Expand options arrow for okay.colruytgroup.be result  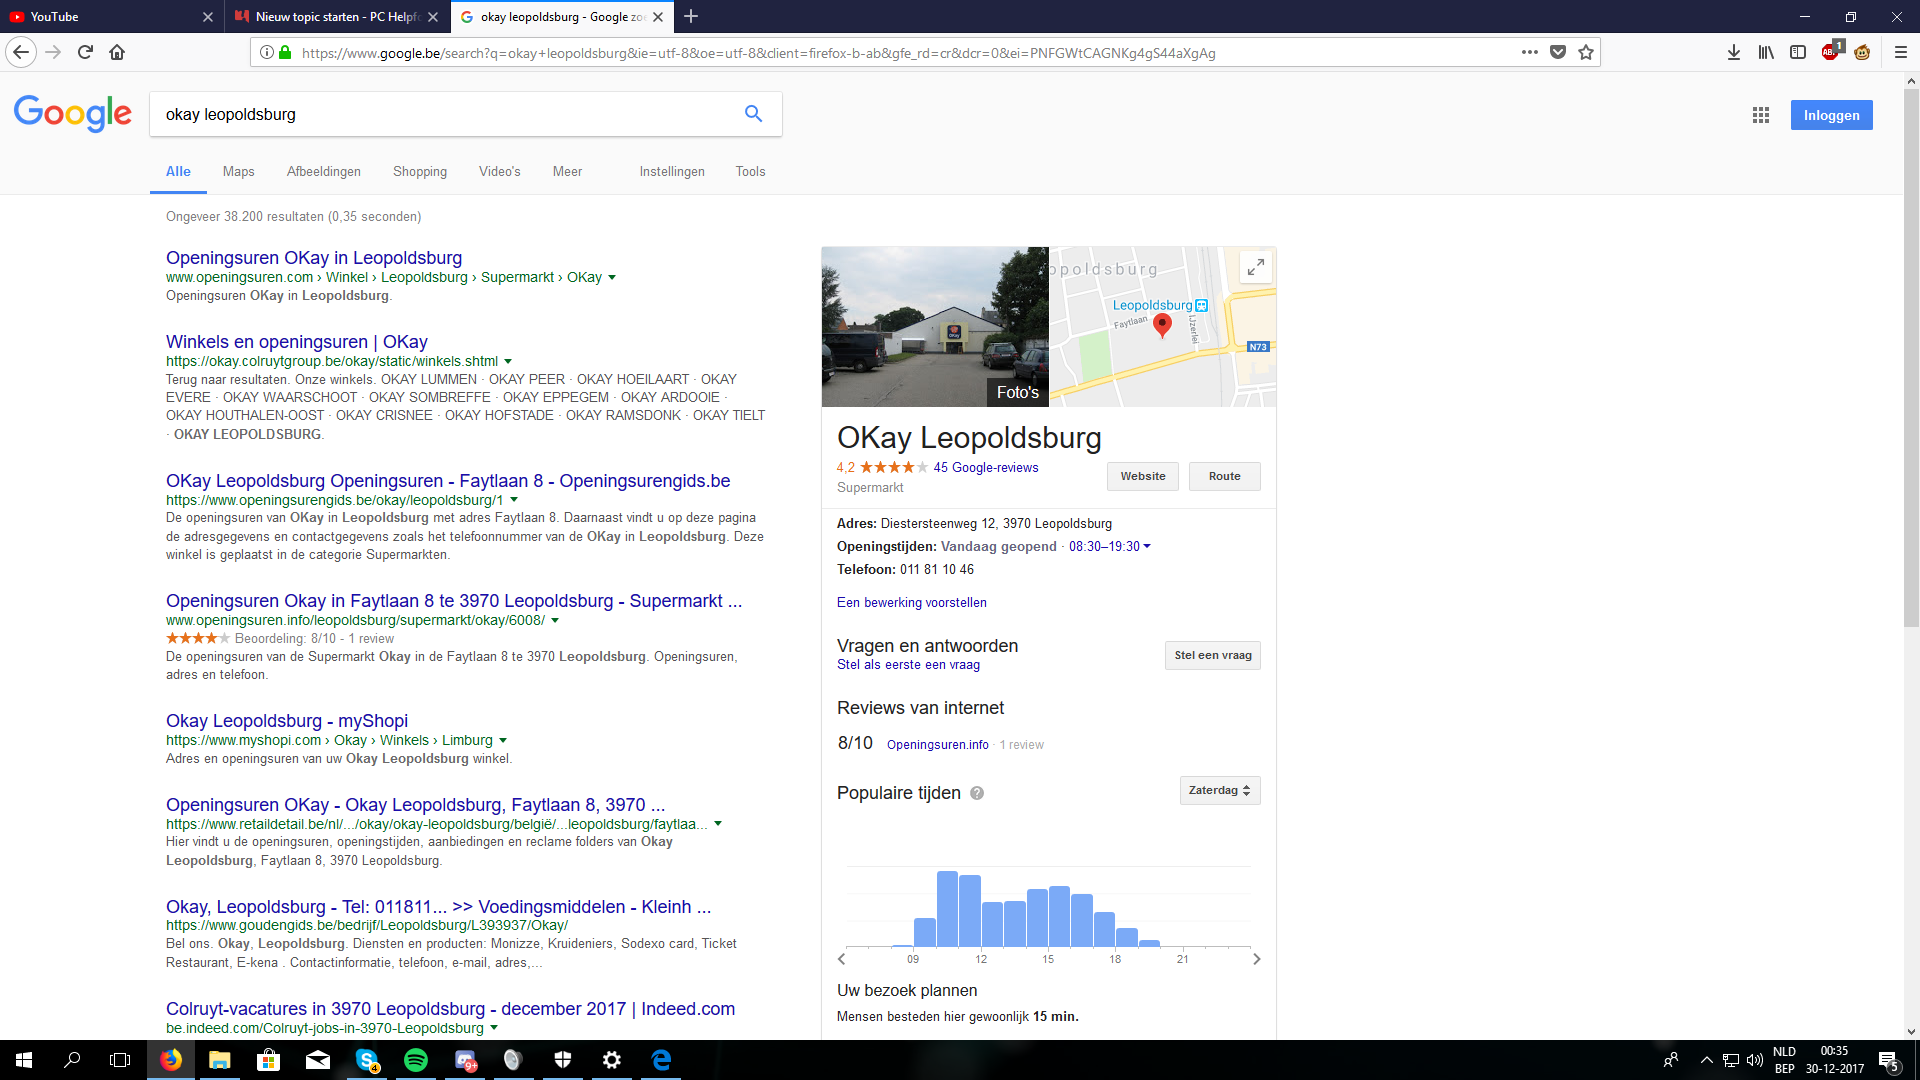point(508,362)
